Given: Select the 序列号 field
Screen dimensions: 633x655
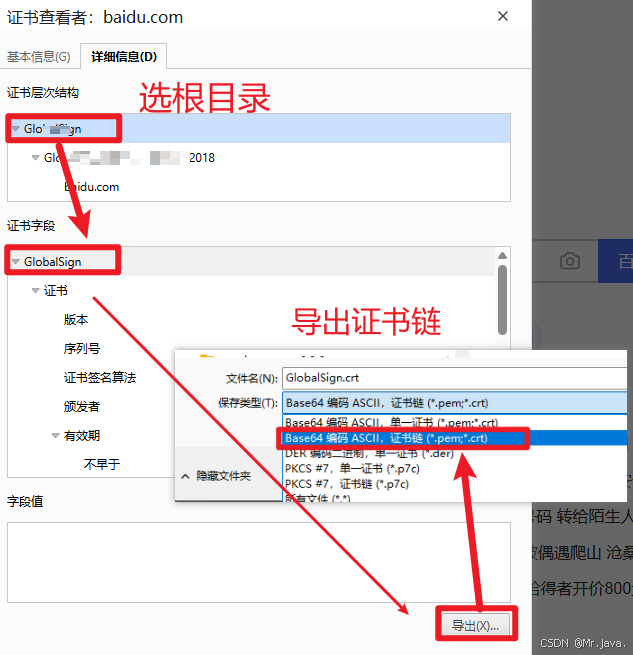Looking at the screenshot, I should tap(81, 348).
